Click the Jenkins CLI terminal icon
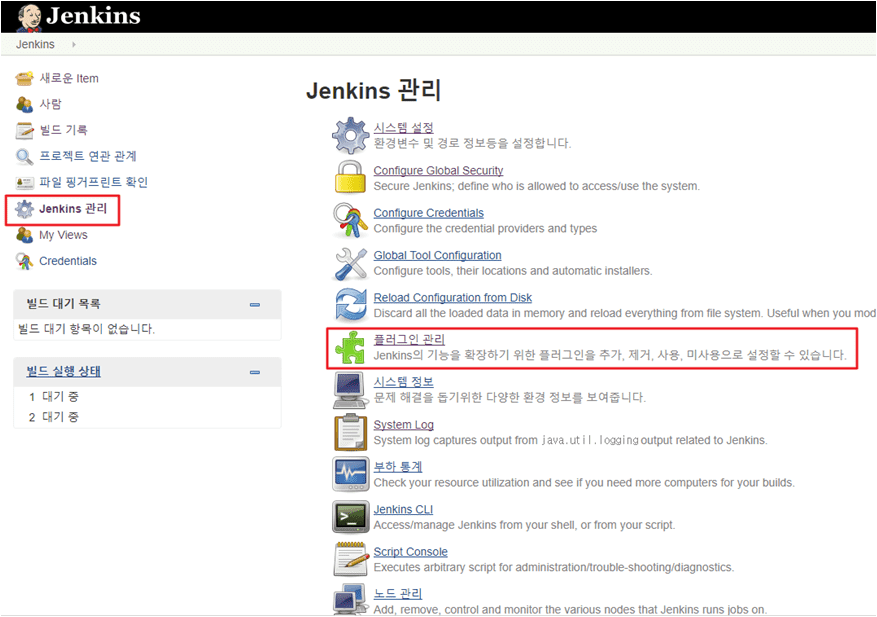Image resolution: width=877 pixels, height=617 pixels. [x=350, y=516]
